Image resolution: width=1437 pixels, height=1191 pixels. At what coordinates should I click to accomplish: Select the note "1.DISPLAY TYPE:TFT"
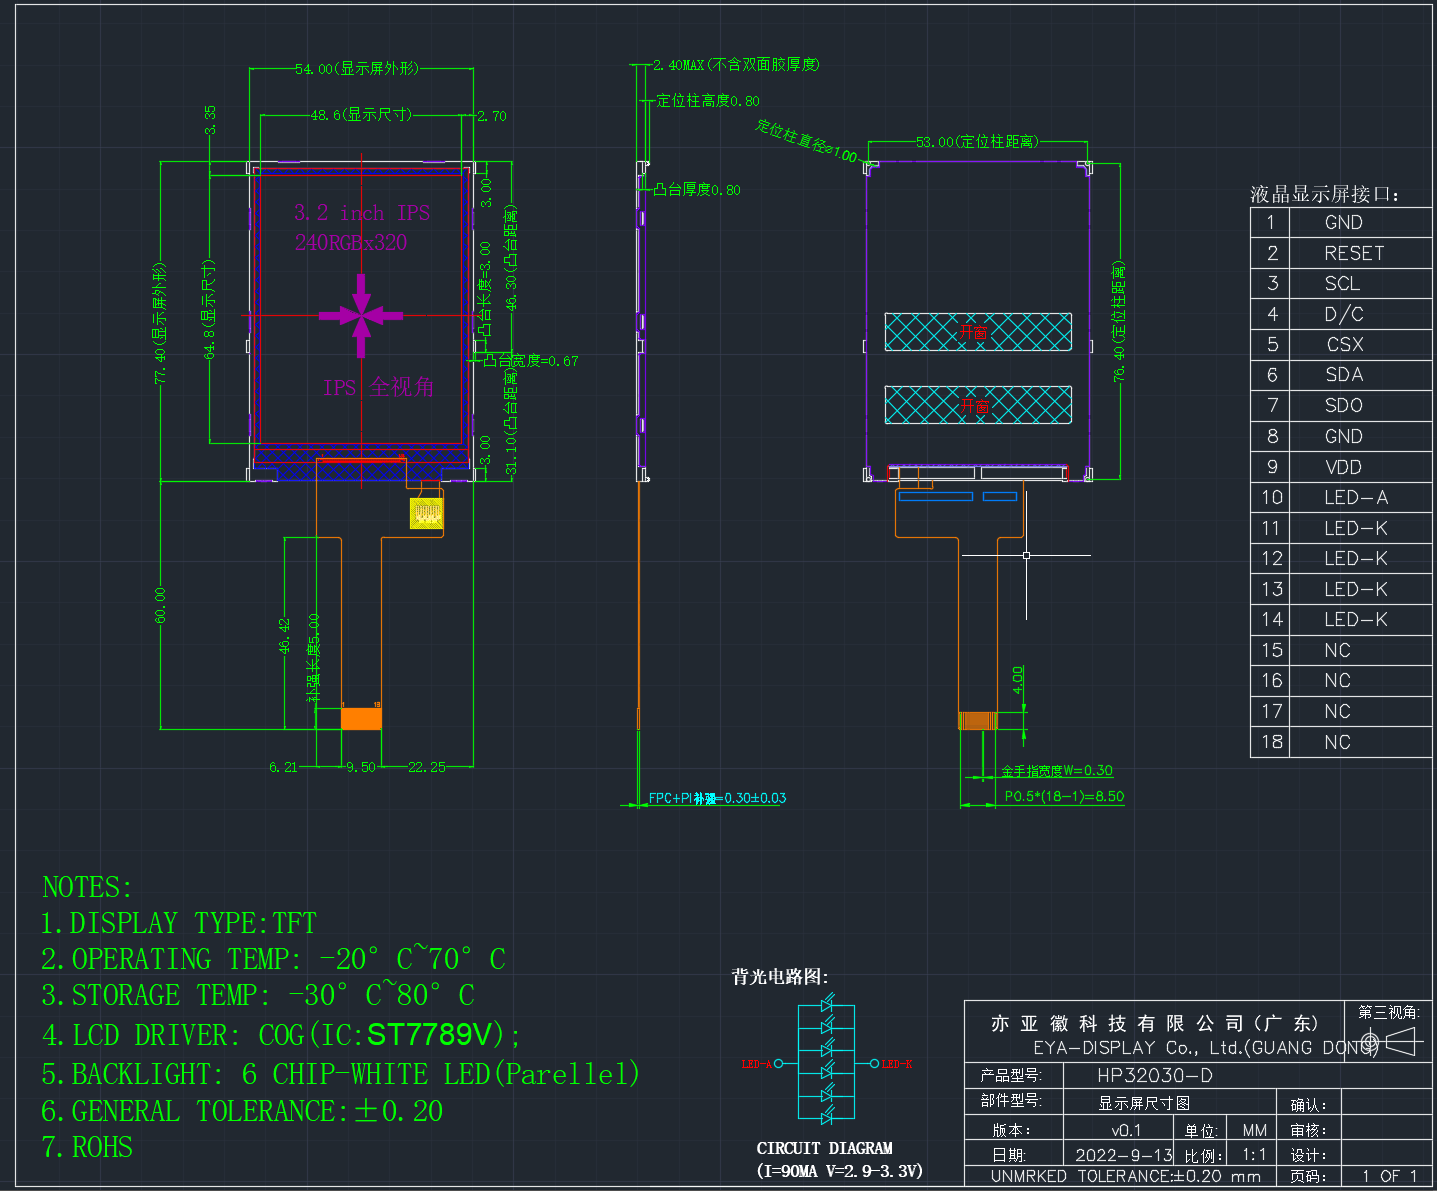click(x=178, y=924)
